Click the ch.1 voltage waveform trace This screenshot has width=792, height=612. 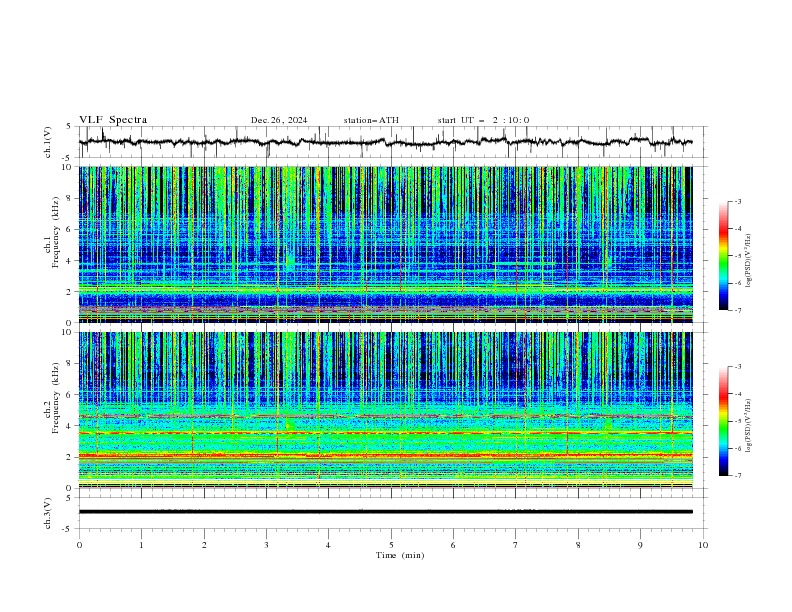pyautogui.click(x=385, y=142)
